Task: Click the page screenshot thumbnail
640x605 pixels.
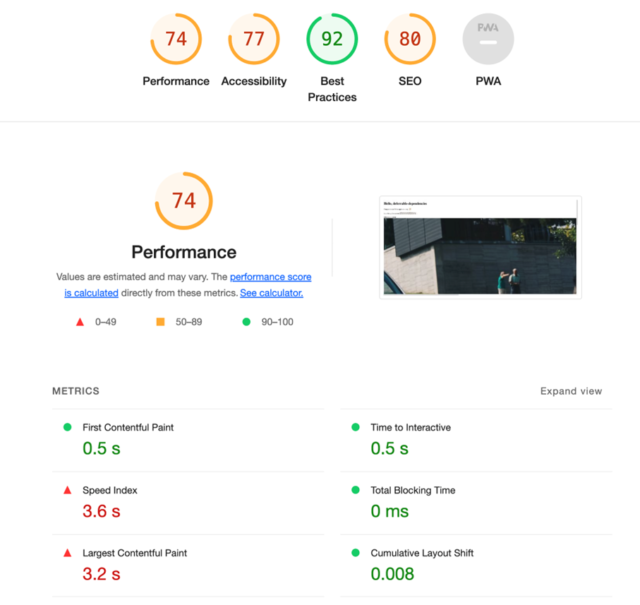Action: point(480,246)
